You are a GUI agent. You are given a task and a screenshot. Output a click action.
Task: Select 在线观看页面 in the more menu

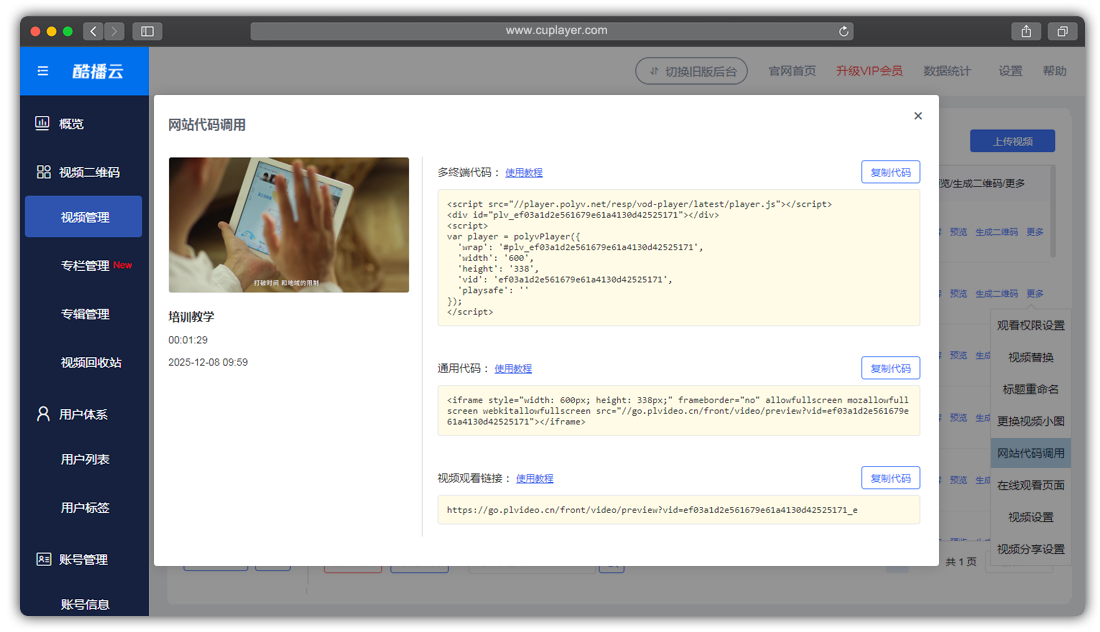point(1031,485)
